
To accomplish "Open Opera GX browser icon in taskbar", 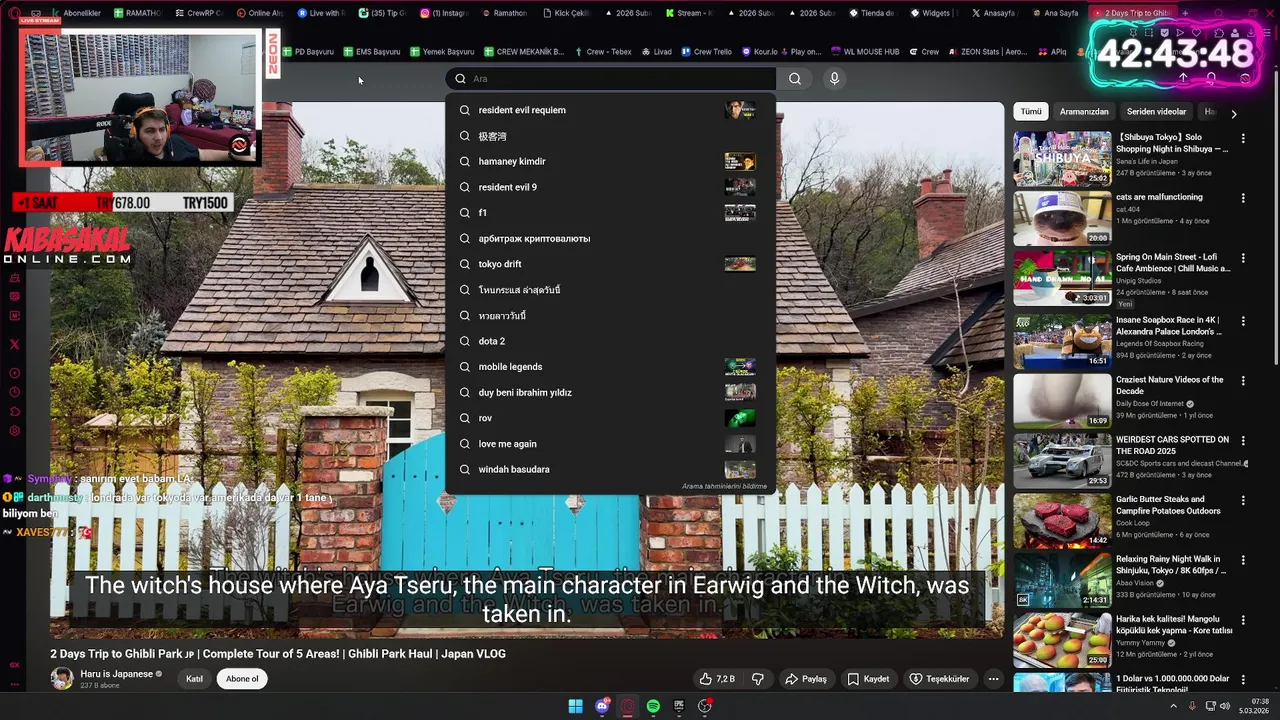I will 627,706.
